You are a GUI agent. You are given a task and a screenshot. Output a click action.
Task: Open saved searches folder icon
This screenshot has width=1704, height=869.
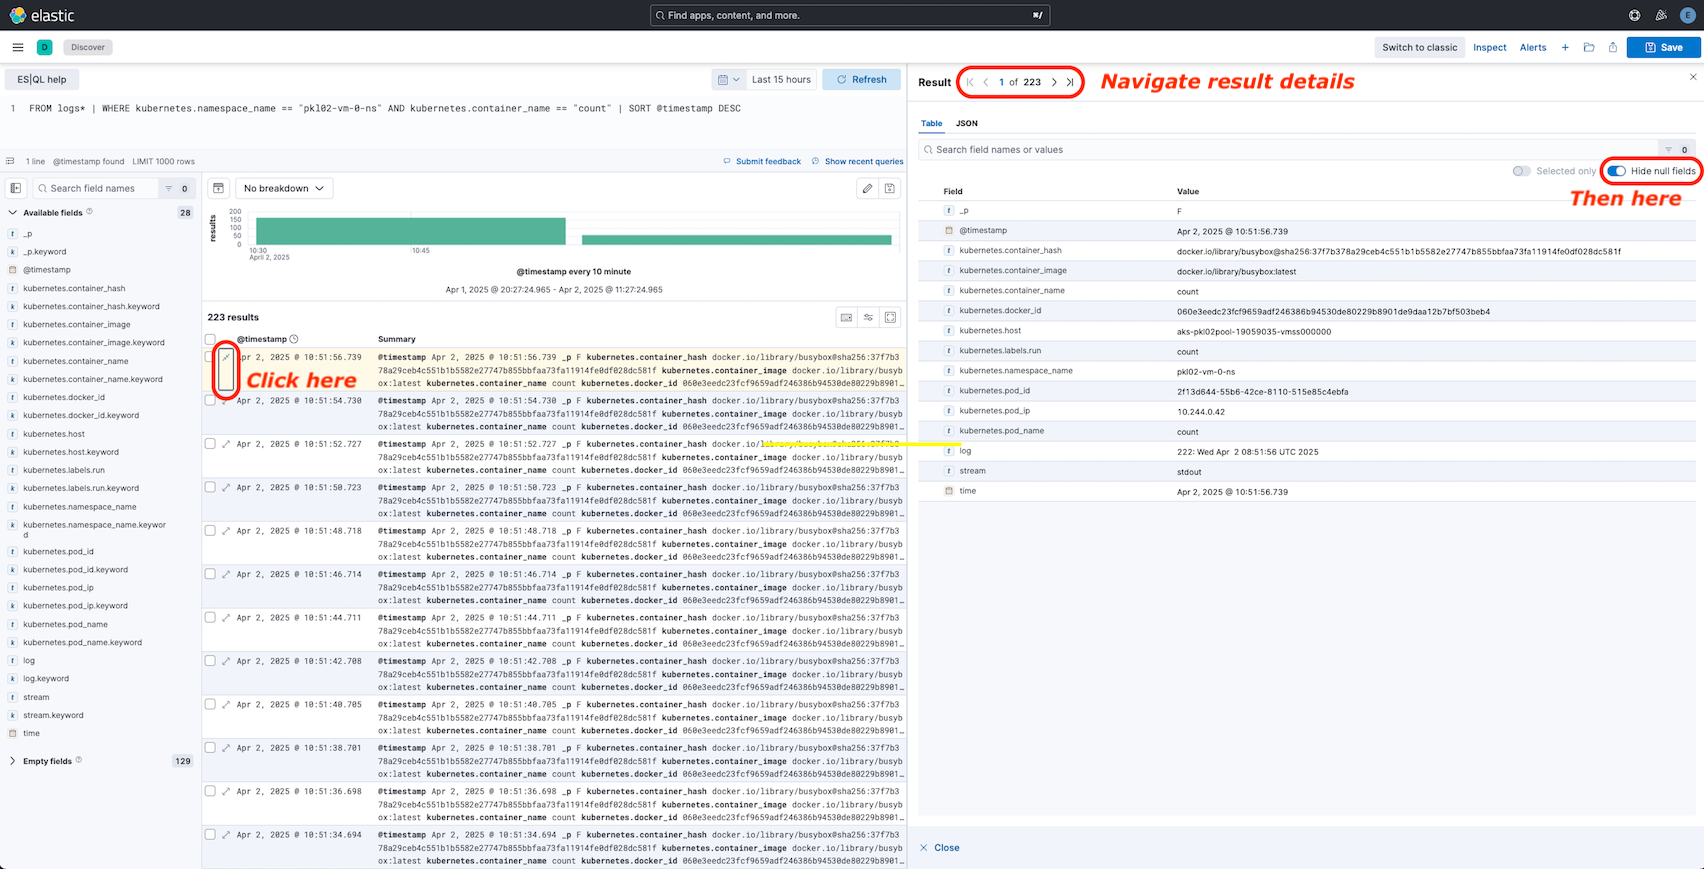(x=1589, y=47)
